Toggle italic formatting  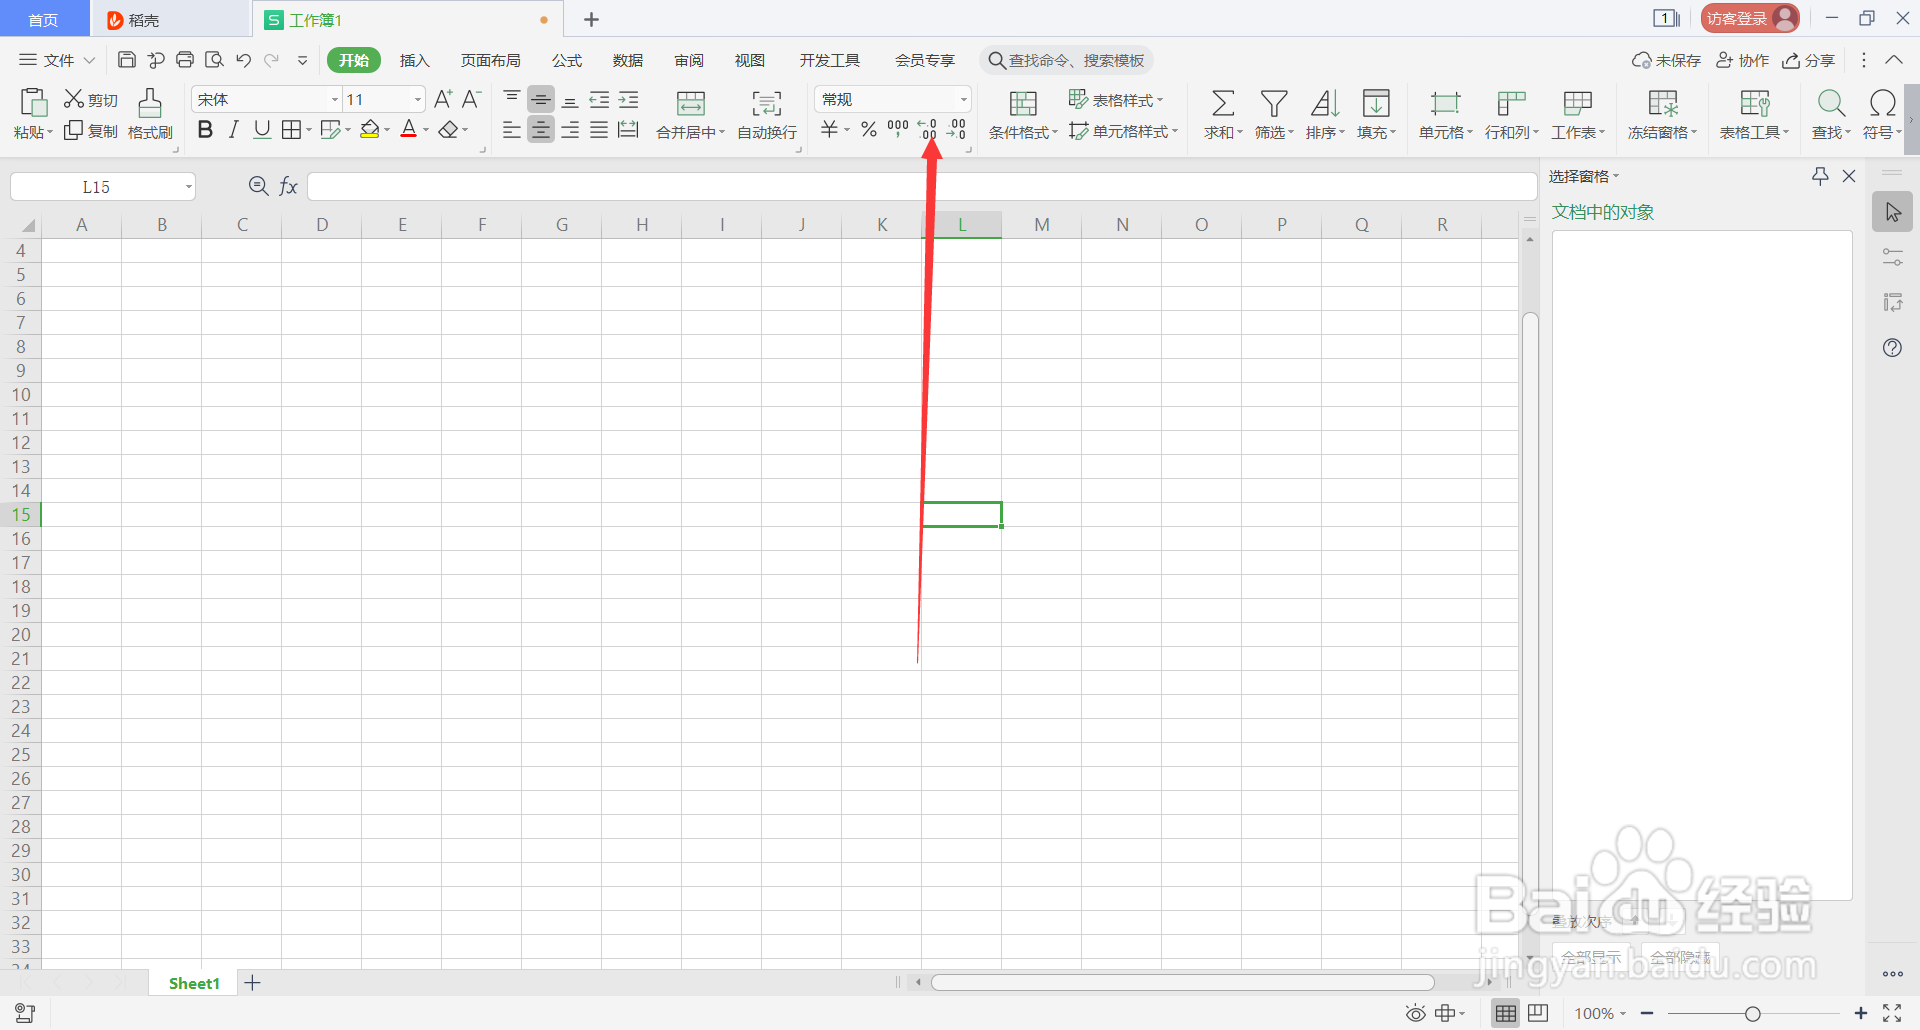pyautogui.click(x=233, y=129)
